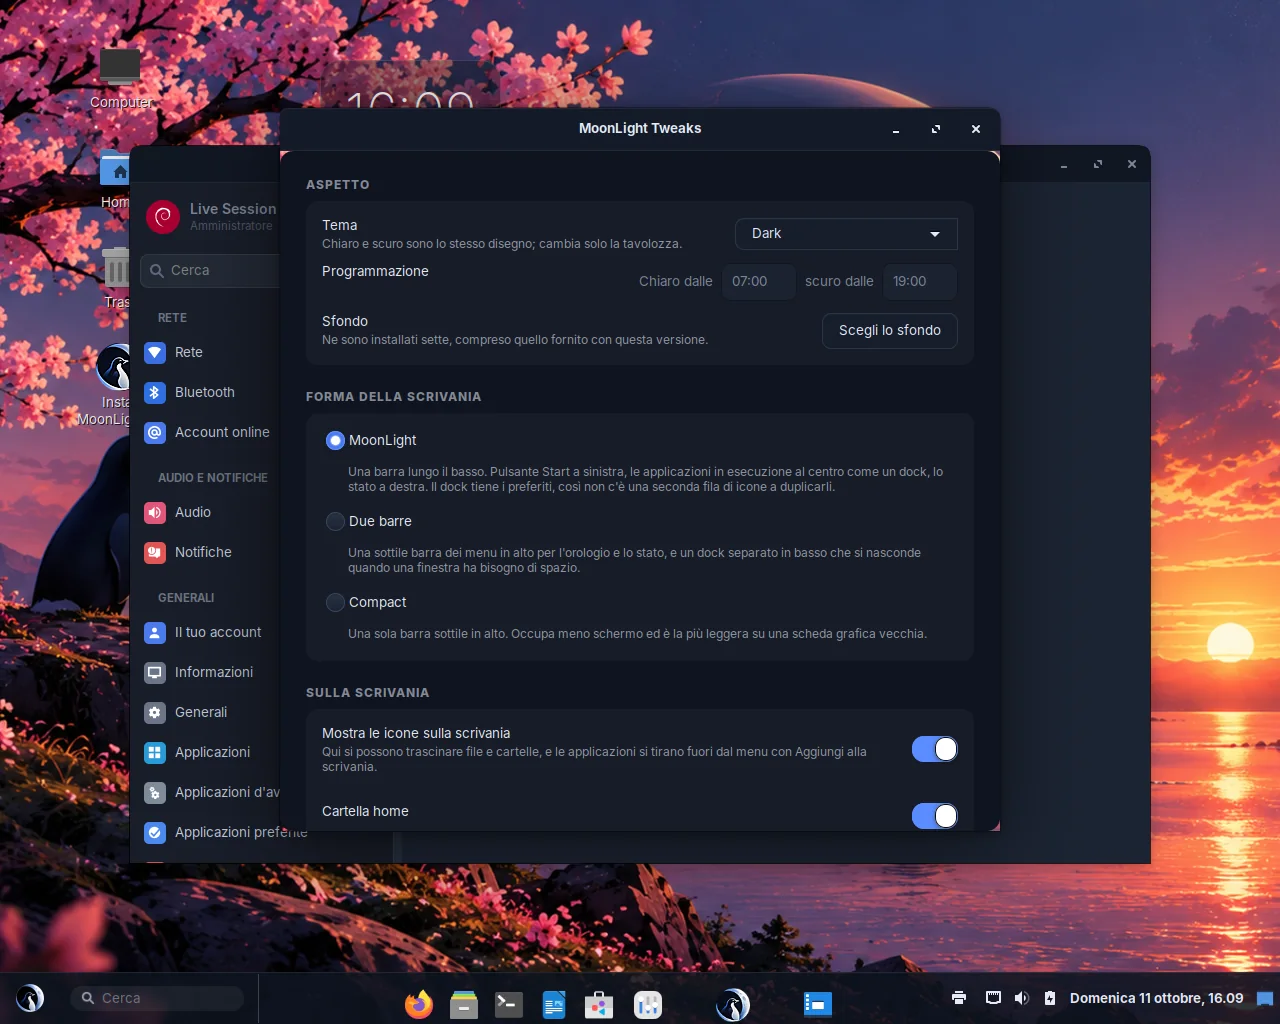1280x1024 pixels.
Task: Click the taskbar date and clock
Action: tap(1156, 998)
